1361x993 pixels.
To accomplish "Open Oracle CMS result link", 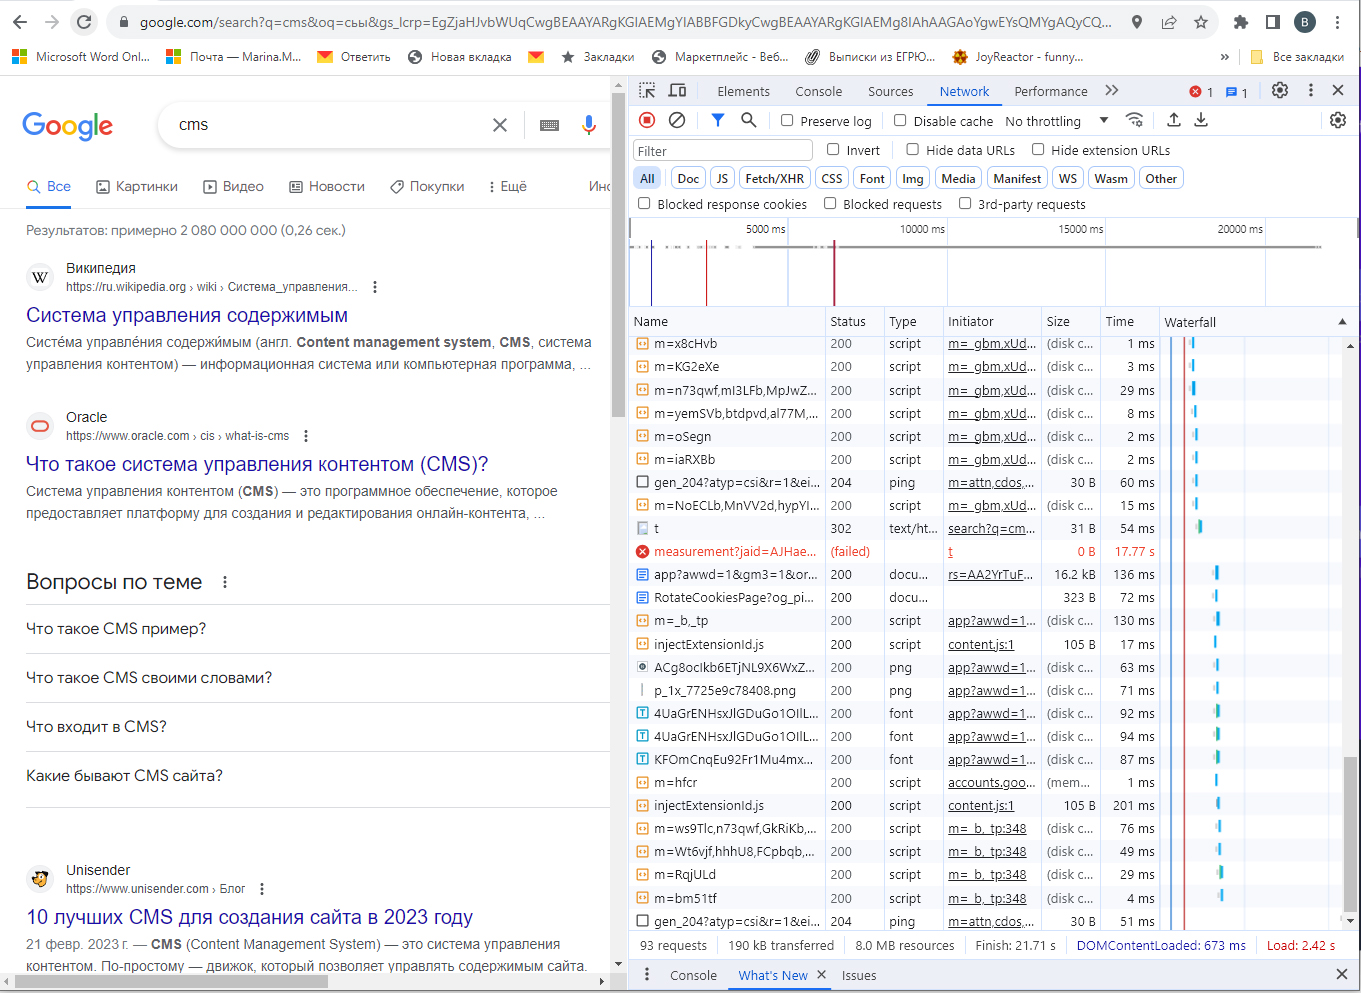I will [257, 464].
